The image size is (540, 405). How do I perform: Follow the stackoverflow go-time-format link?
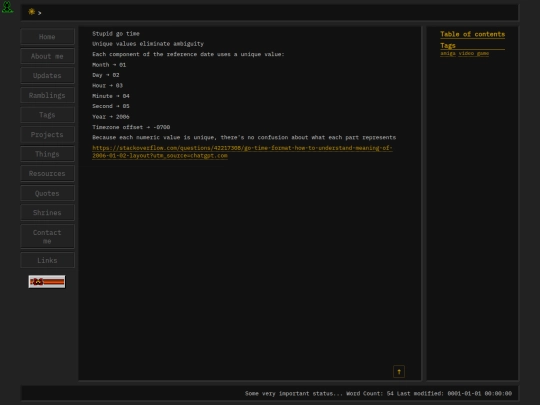(242, 152)
